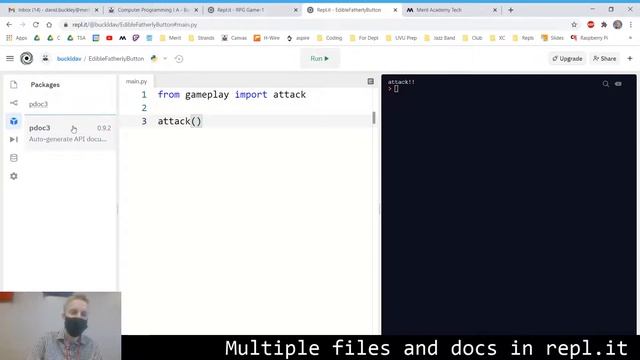Open the UVU Prep bookmark folder
640x360 pixels.
[x=401, y=38]
